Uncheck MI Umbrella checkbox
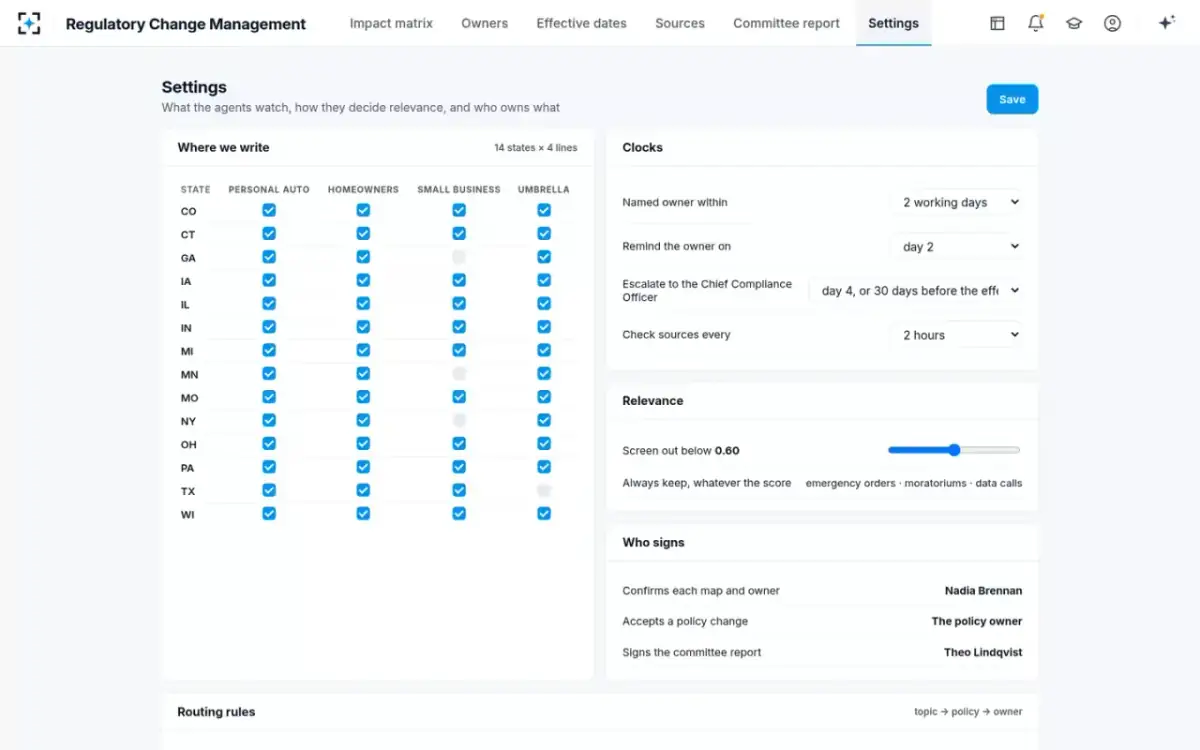Image resolution: width=1200 pixels, height=750 pixels. pos(544,350)
